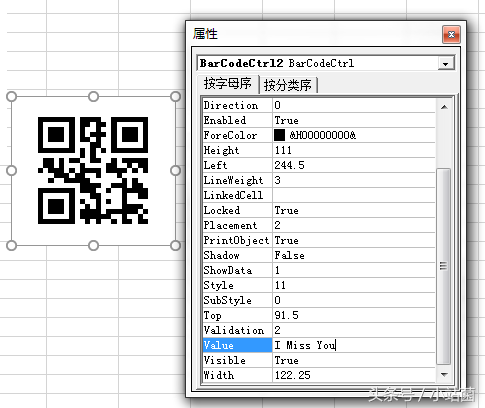Close the 属性 properties window
This screenshot has width=485, height=408.
(x=451, y=34)
